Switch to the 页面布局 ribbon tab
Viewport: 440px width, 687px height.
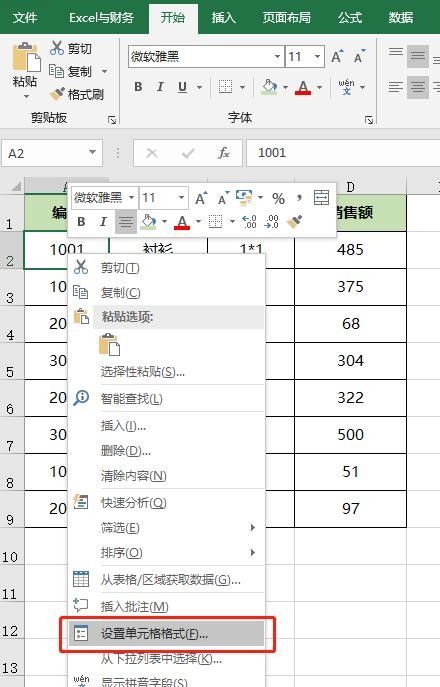click(287, 18)
